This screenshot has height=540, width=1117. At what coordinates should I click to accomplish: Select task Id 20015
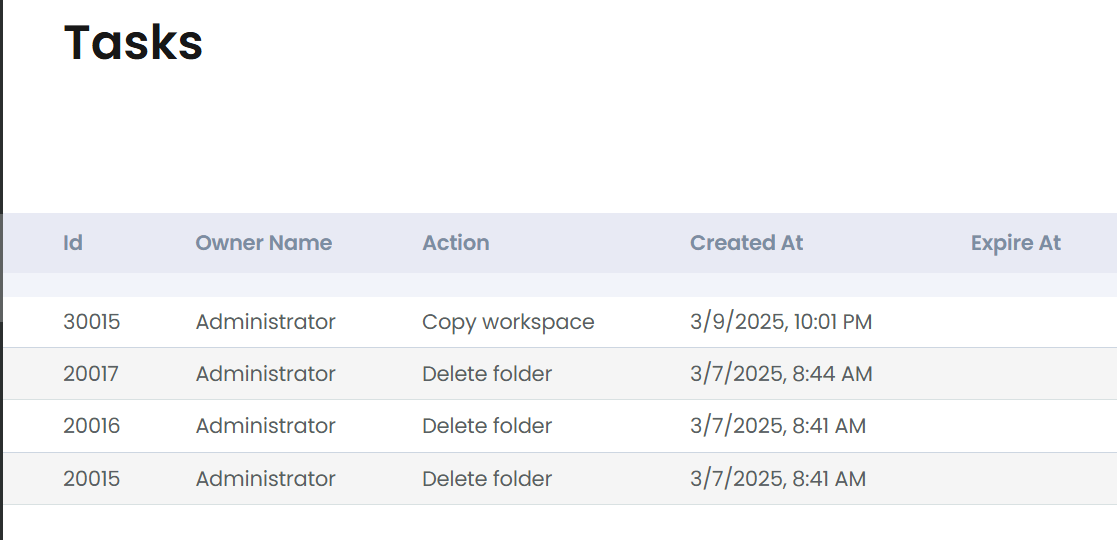(92, 479)
